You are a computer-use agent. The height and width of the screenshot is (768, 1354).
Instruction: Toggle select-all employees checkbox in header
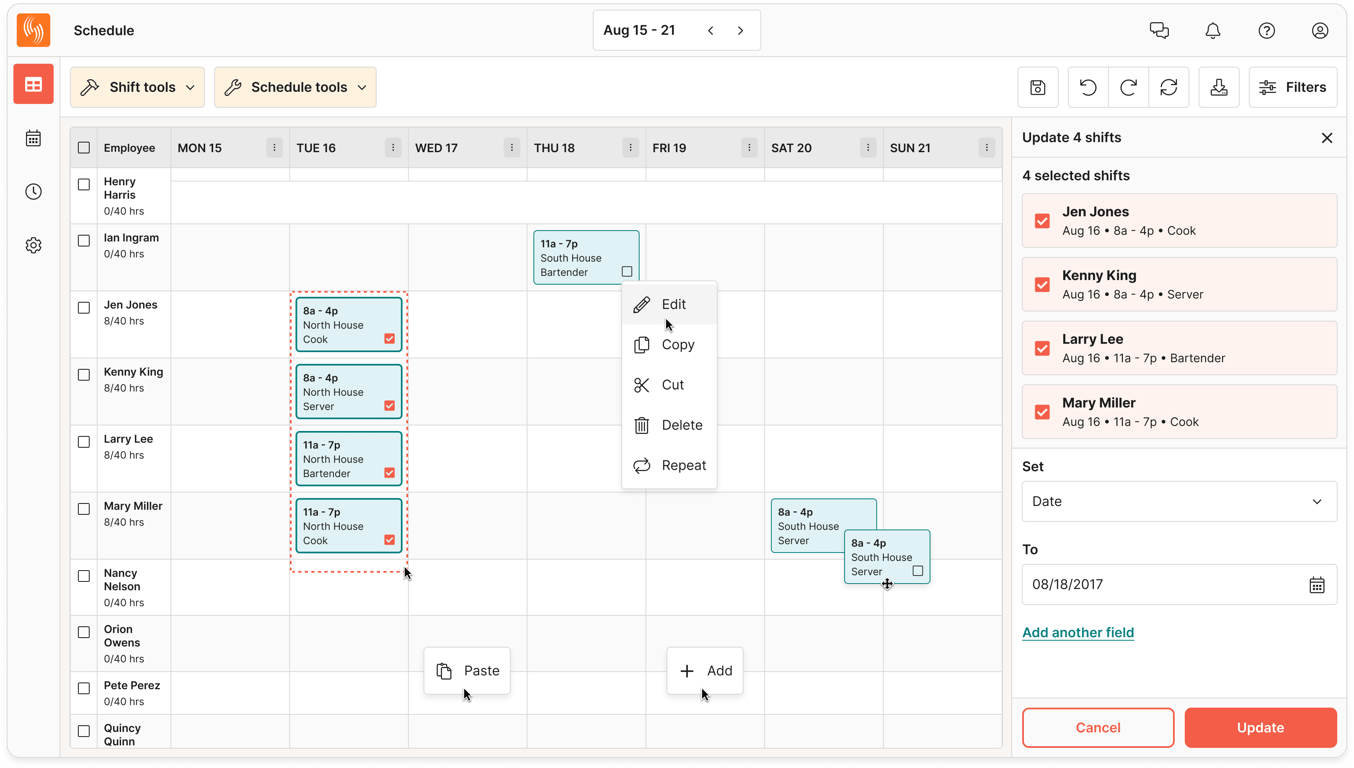[x=84, y=148]
